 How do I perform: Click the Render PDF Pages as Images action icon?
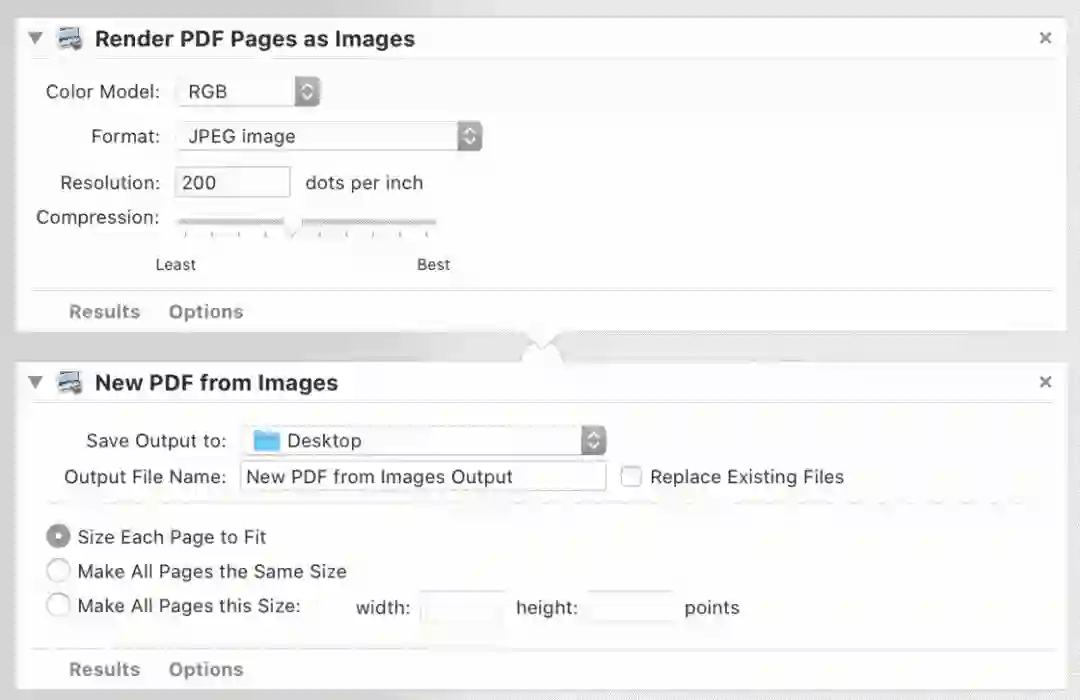69,39
